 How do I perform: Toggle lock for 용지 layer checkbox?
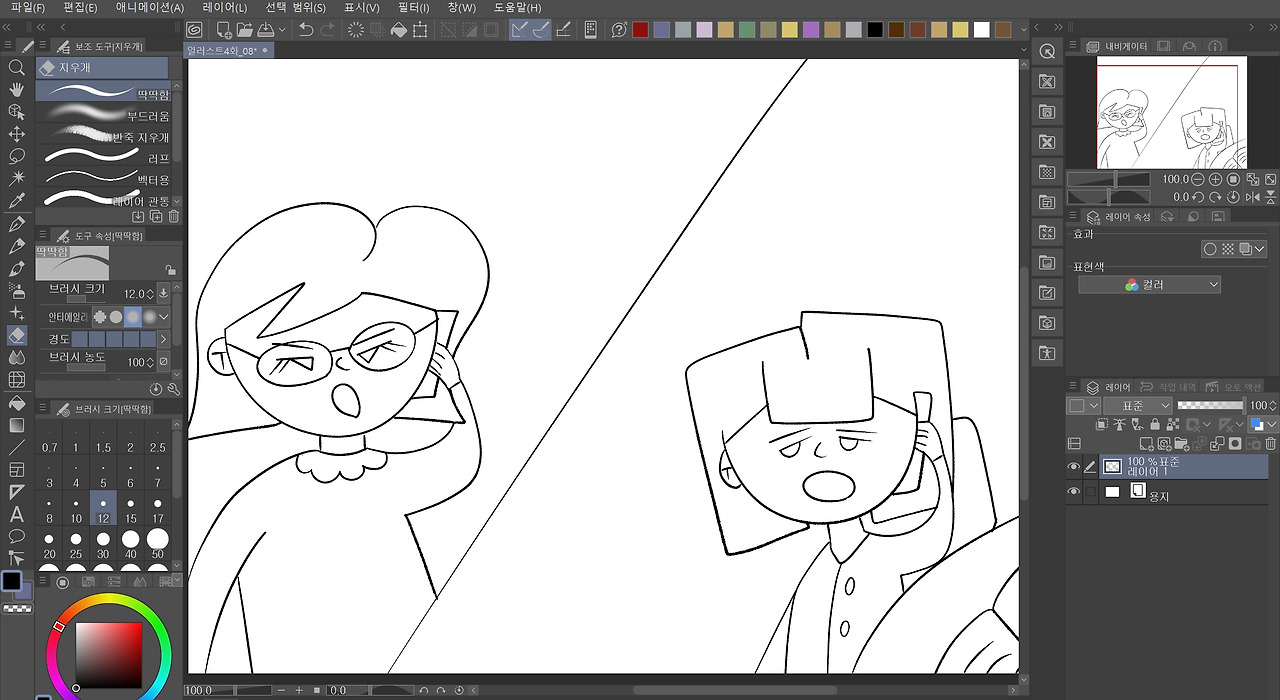pyautogui.click(x=1091, y=492)
